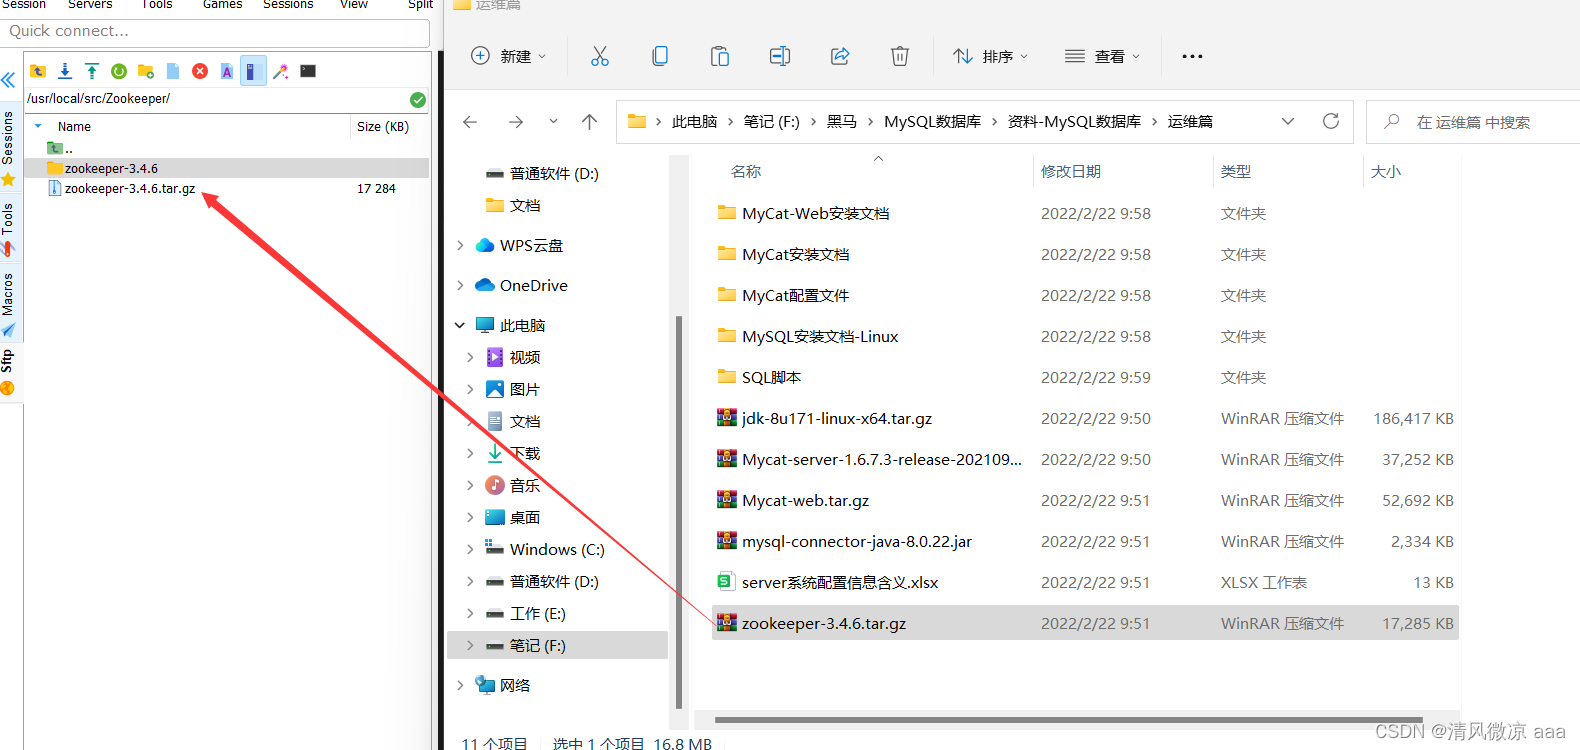The width and height of the screenshot is (1580, 750).
Task: Go back with Explorer left arrow
Action: point(470,122)
